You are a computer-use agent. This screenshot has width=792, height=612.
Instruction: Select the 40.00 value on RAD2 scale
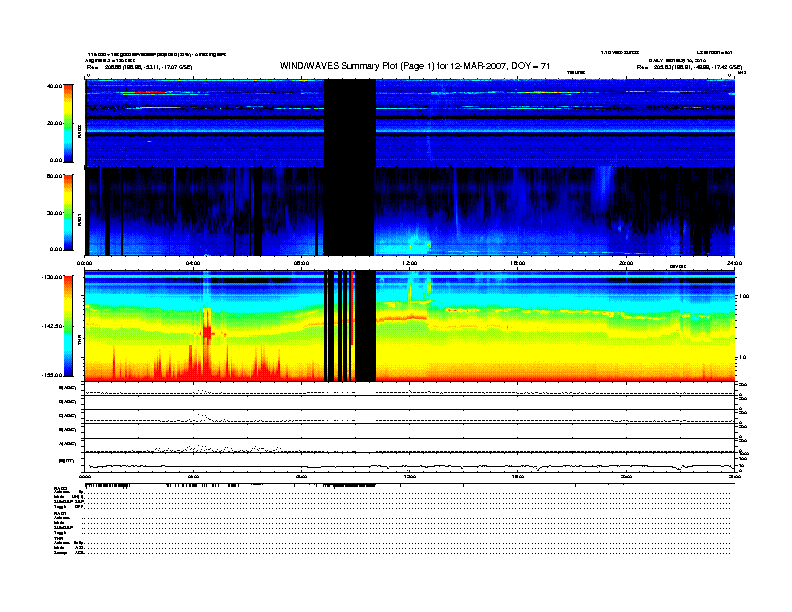click(x=55, y=86)
